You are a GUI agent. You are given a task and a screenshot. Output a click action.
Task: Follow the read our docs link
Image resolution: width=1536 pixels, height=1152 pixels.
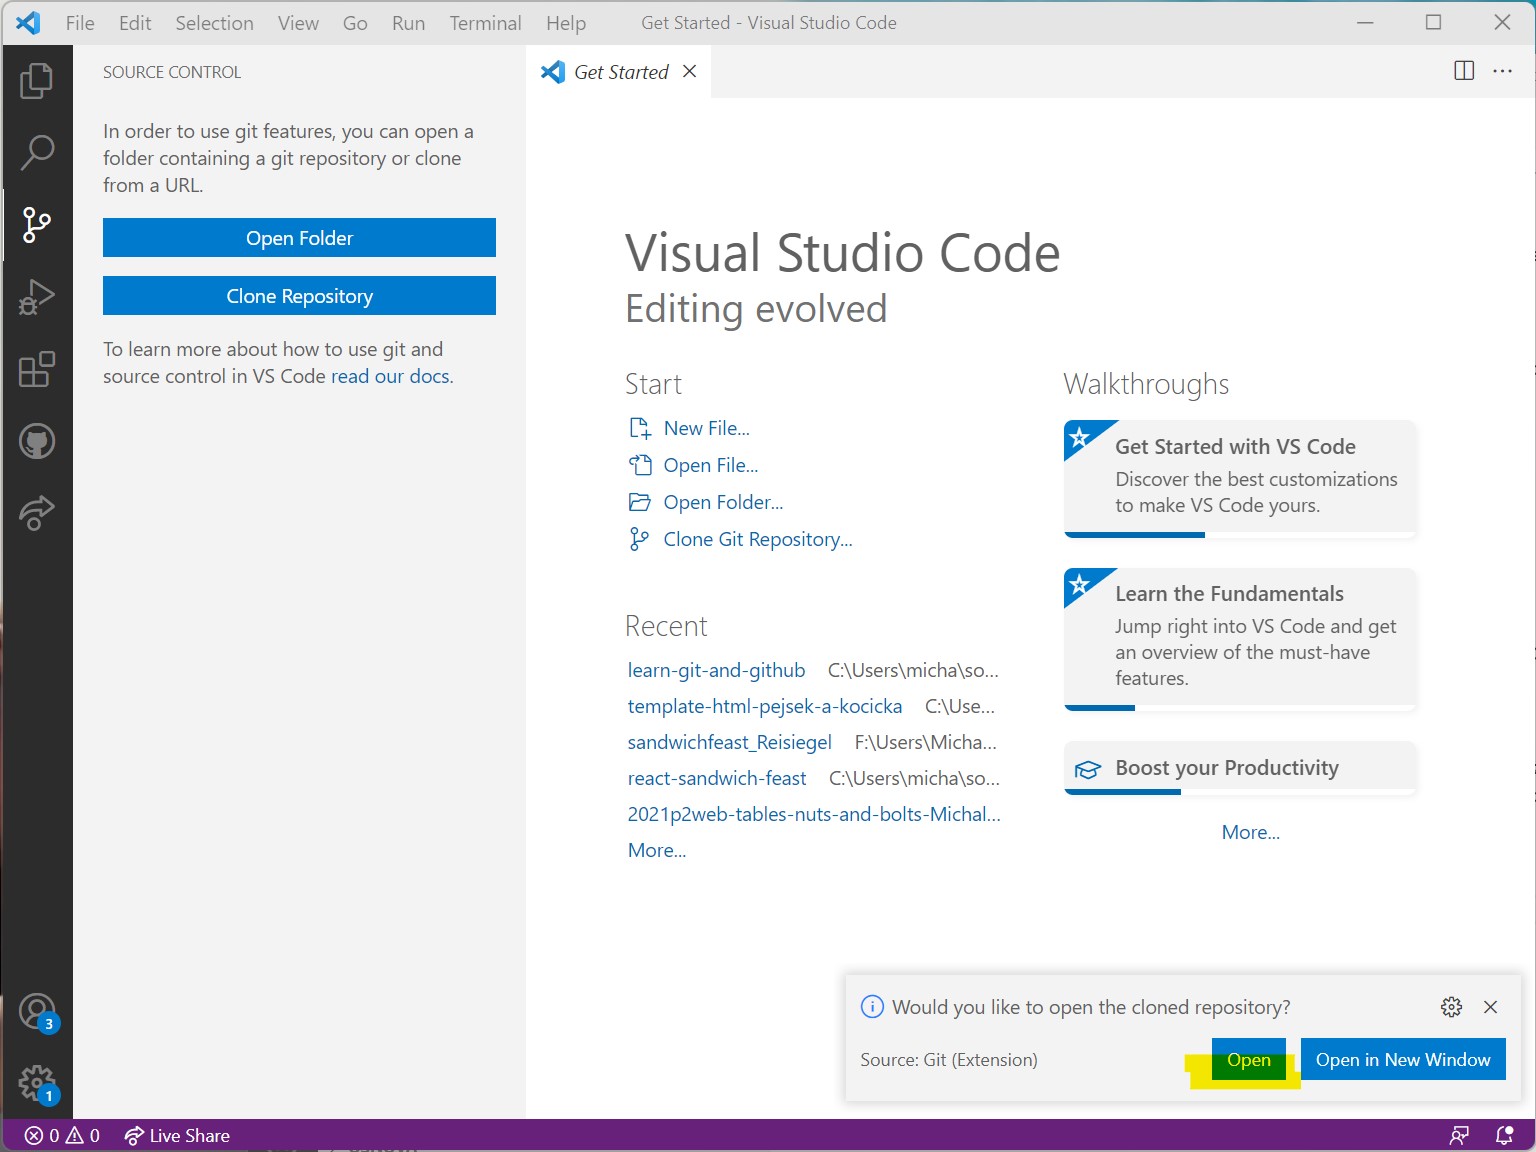(x=392, y=376)
